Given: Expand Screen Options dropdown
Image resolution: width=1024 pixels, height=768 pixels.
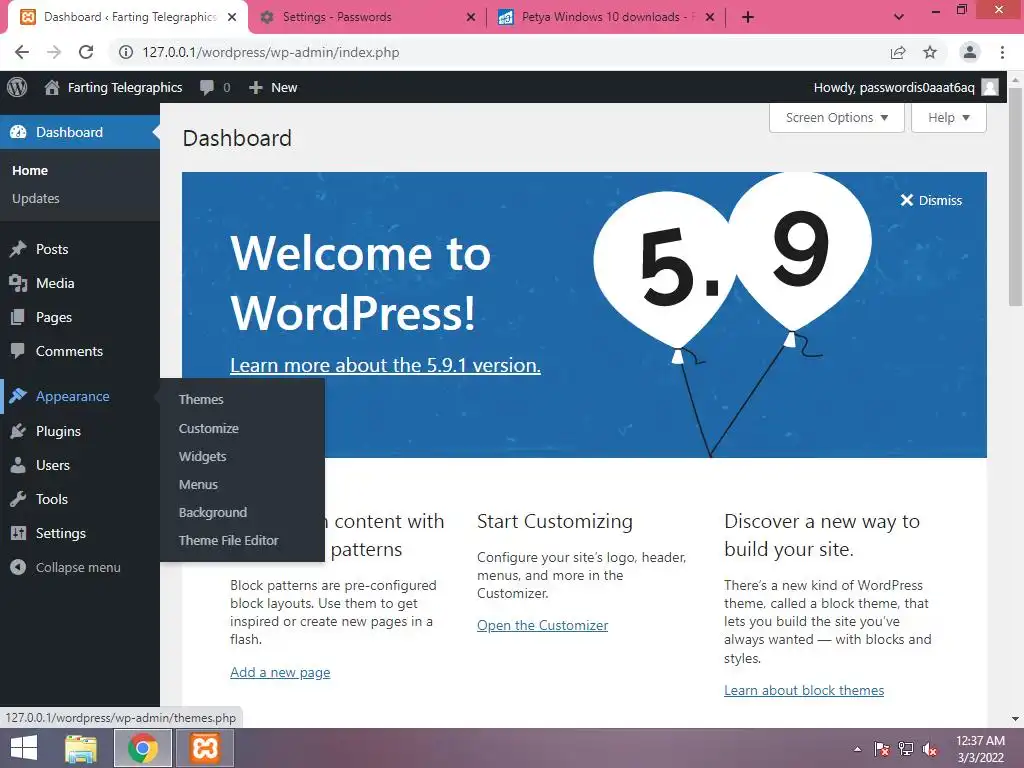Looking at the screenshot, I should [x=837, y=118].
